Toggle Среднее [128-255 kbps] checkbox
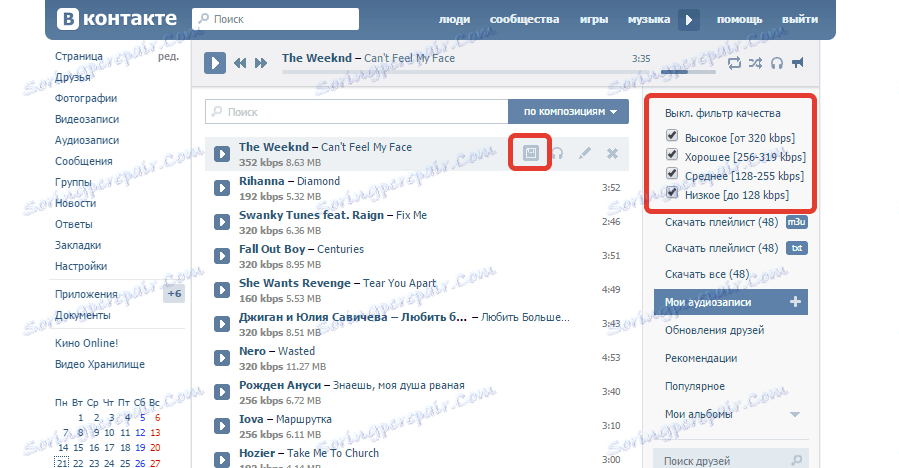This screenshot has width=899, height=468. click(x=672, y=173)
